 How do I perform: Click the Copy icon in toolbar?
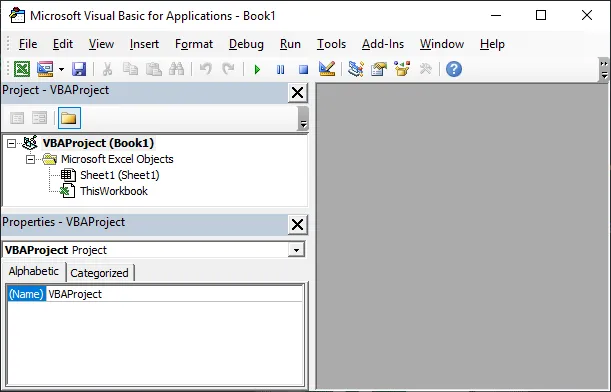coord(130,69)
